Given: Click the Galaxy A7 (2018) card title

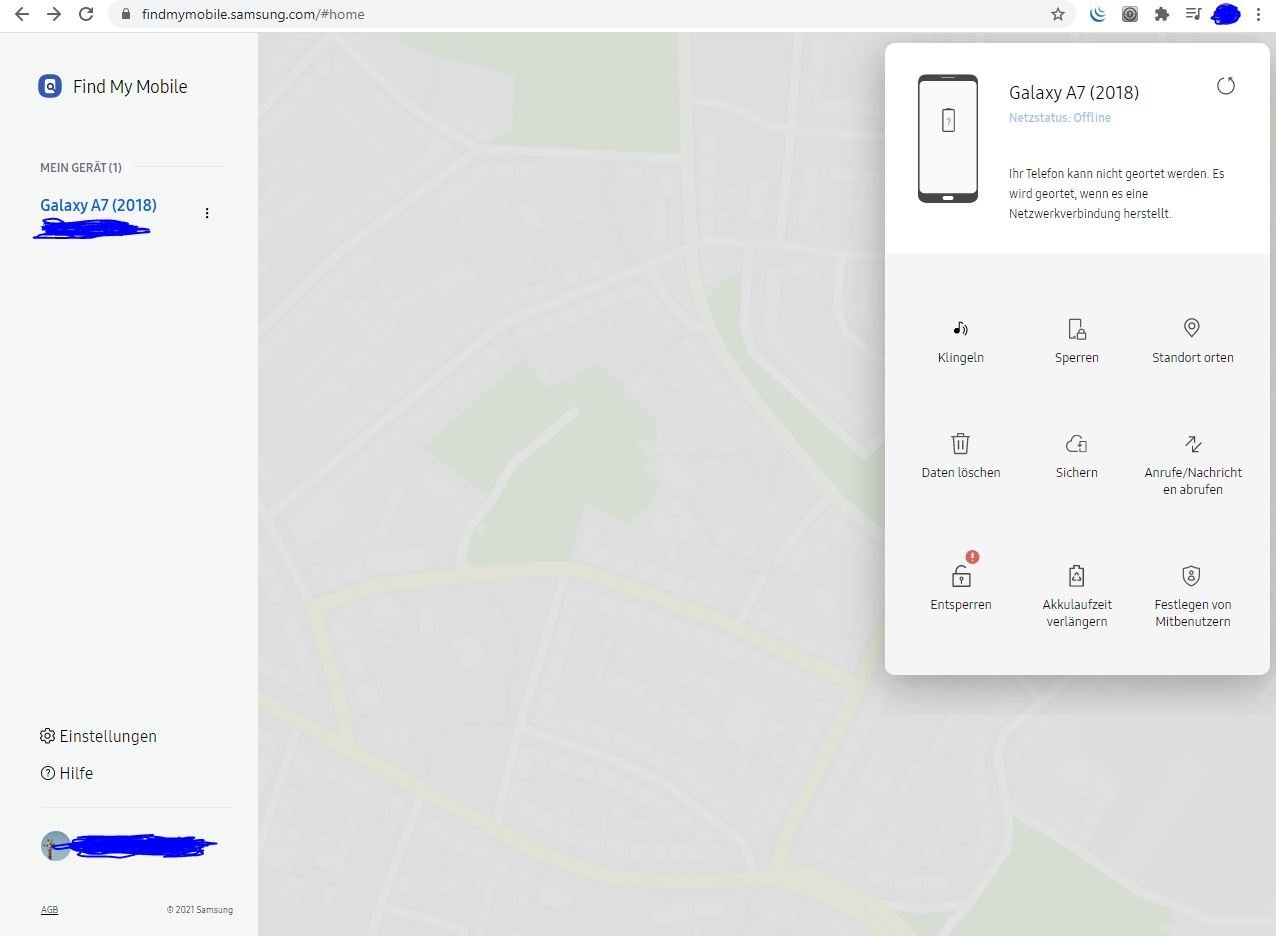Looking at the screenshot, I should click(1074, 92).
